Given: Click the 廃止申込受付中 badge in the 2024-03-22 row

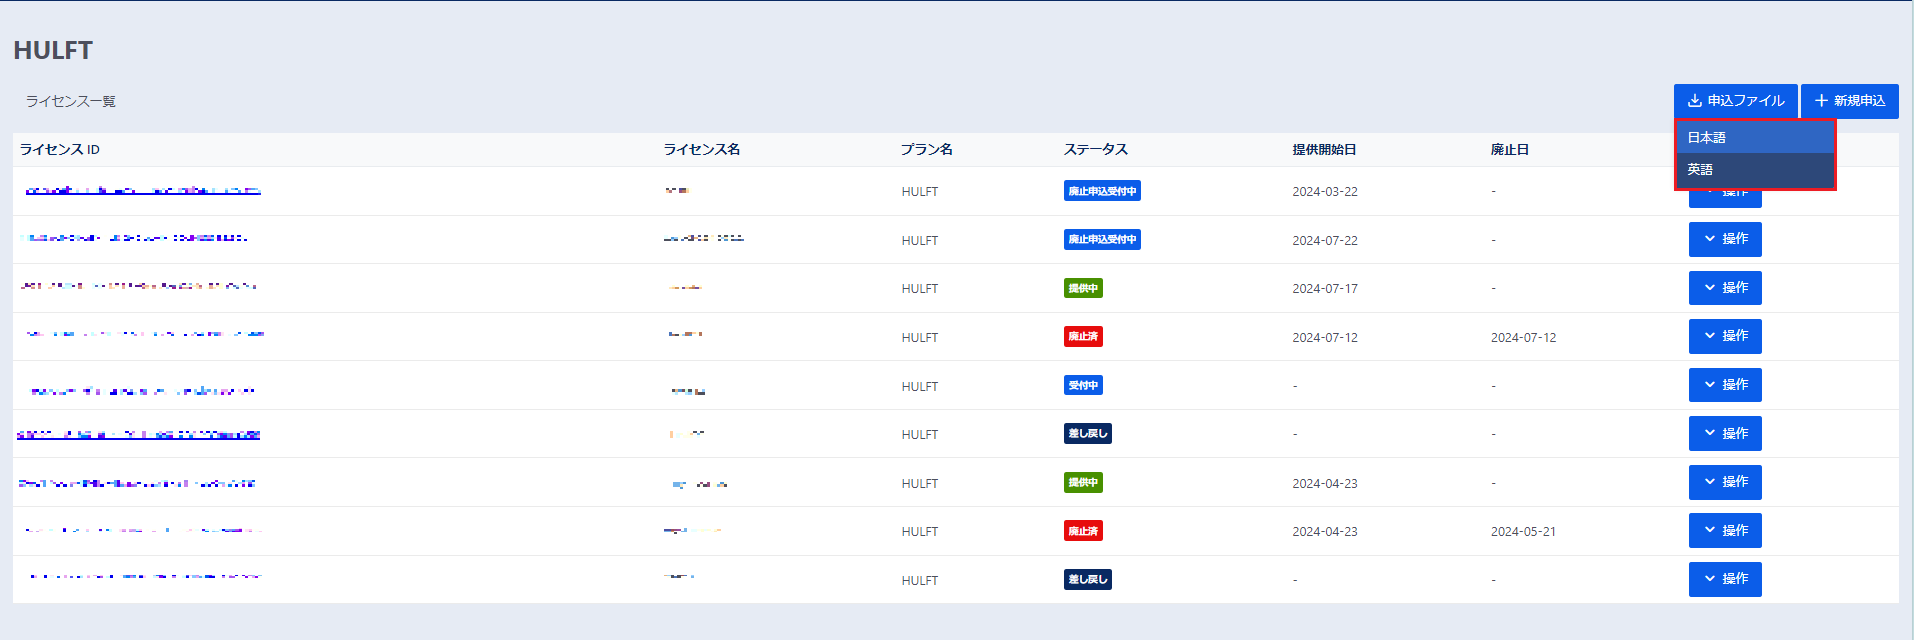Looking at the screenshot, I should point(1102,191).
